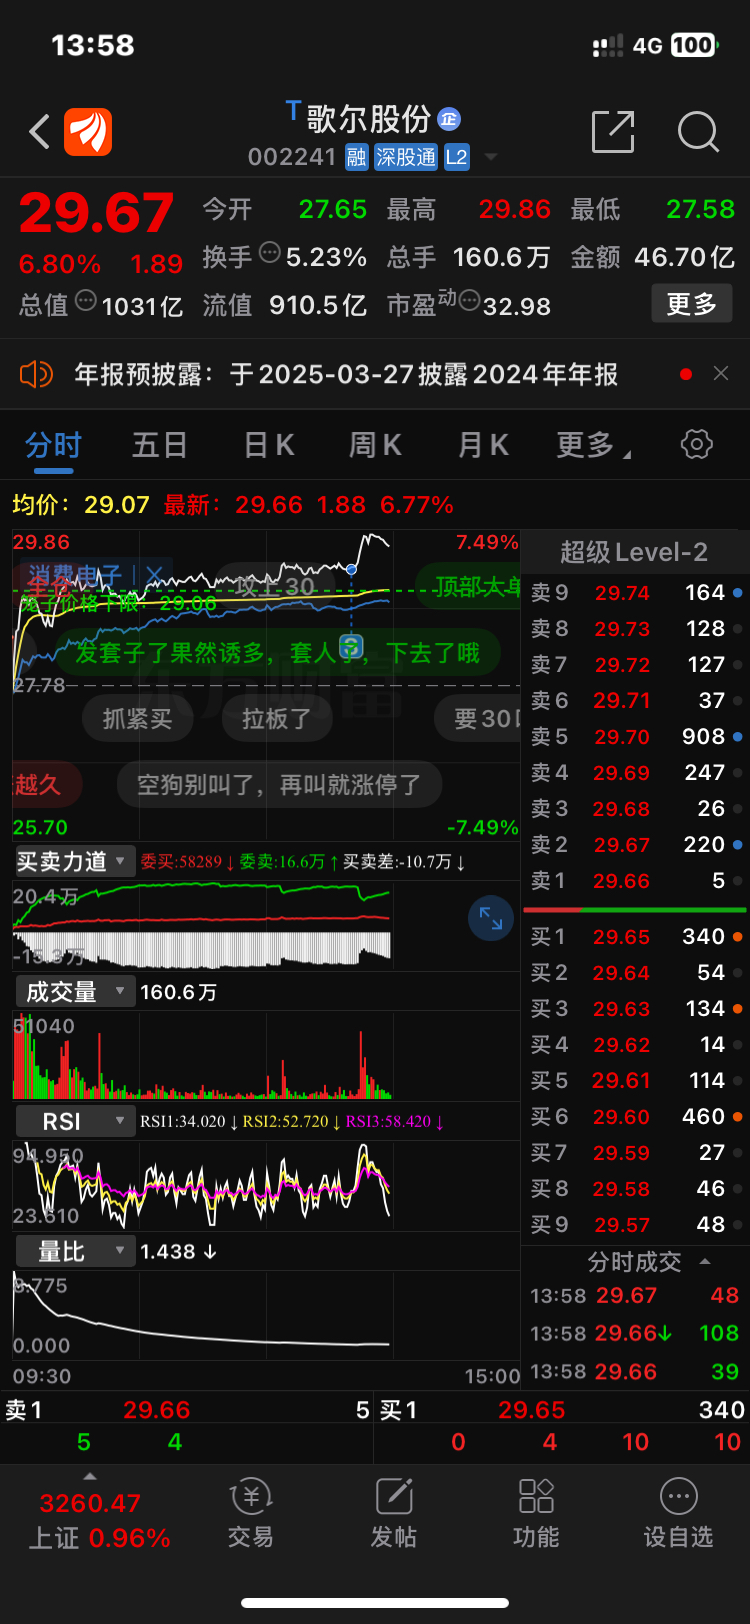Tap the info icon beside 总值

(x=86, y=300)
